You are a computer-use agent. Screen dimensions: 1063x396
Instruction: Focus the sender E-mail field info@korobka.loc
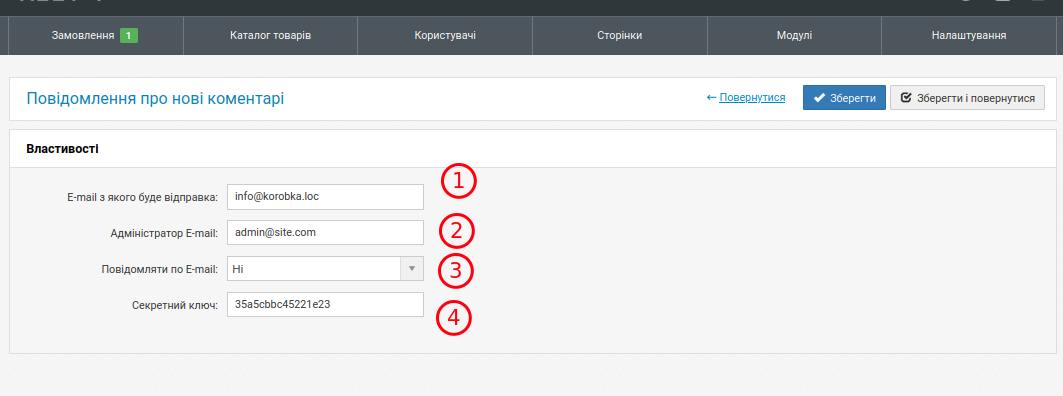(325, 197)
